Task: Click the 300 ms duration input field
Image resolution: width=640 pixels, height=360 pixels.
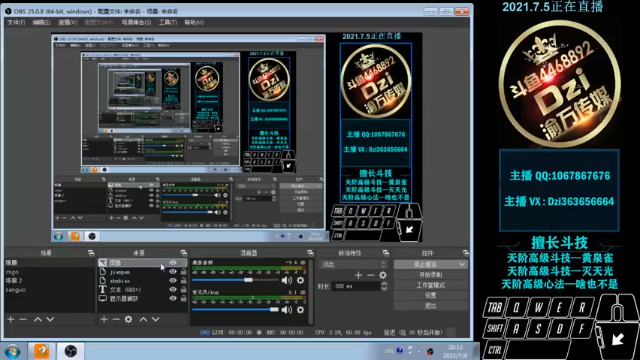Action: pyautogui.click(x=356, y=286)
